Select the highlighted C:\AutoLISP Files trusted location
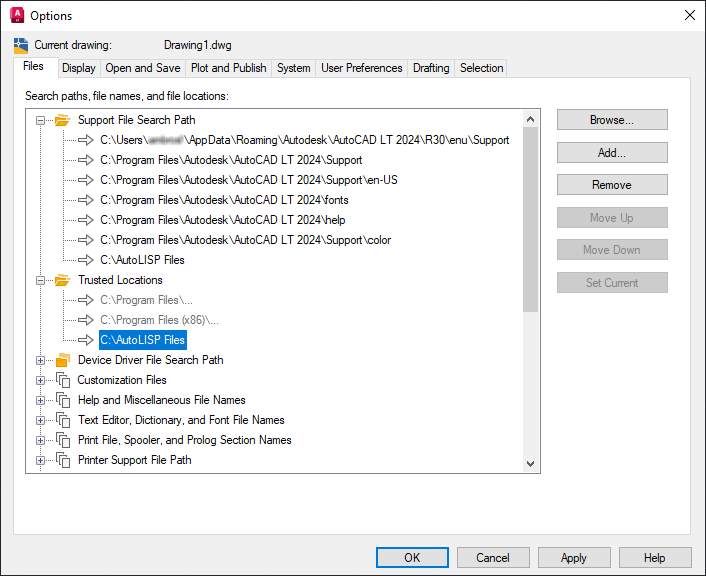706x576 pixels. (143, 340)
